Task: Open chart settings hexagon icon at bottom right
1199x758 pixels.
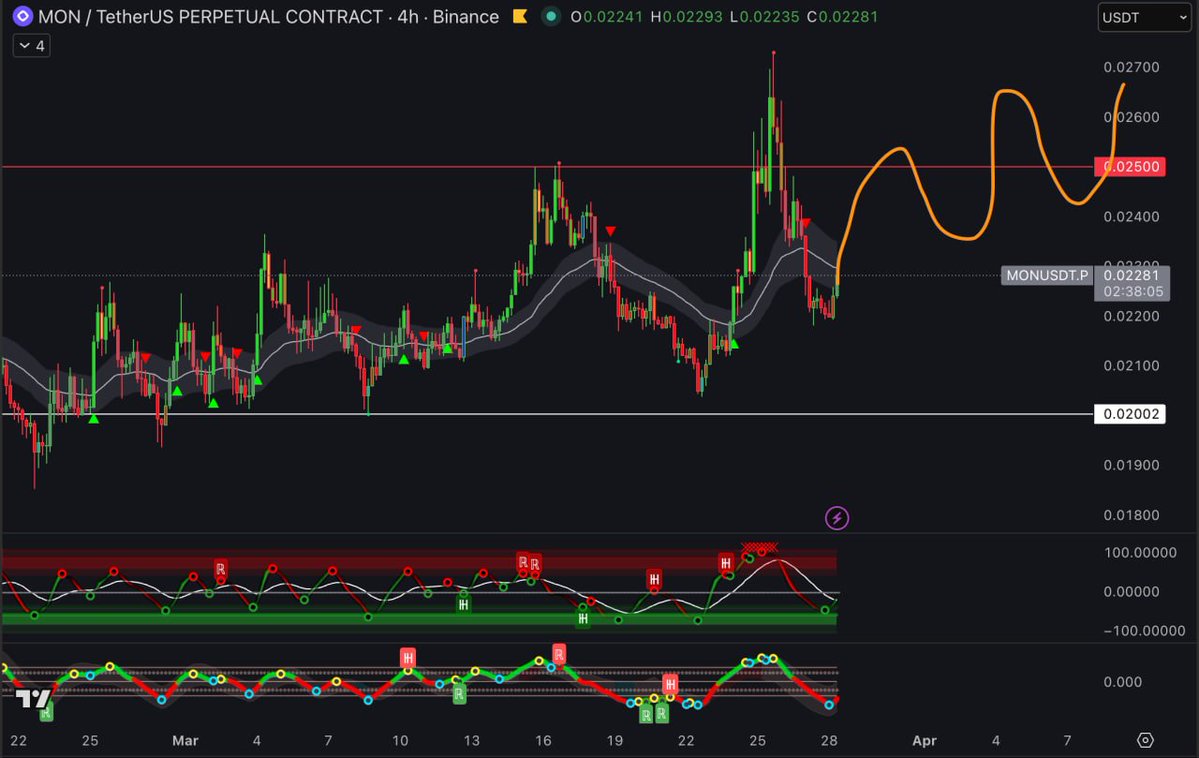Action: coord(1145,740)
